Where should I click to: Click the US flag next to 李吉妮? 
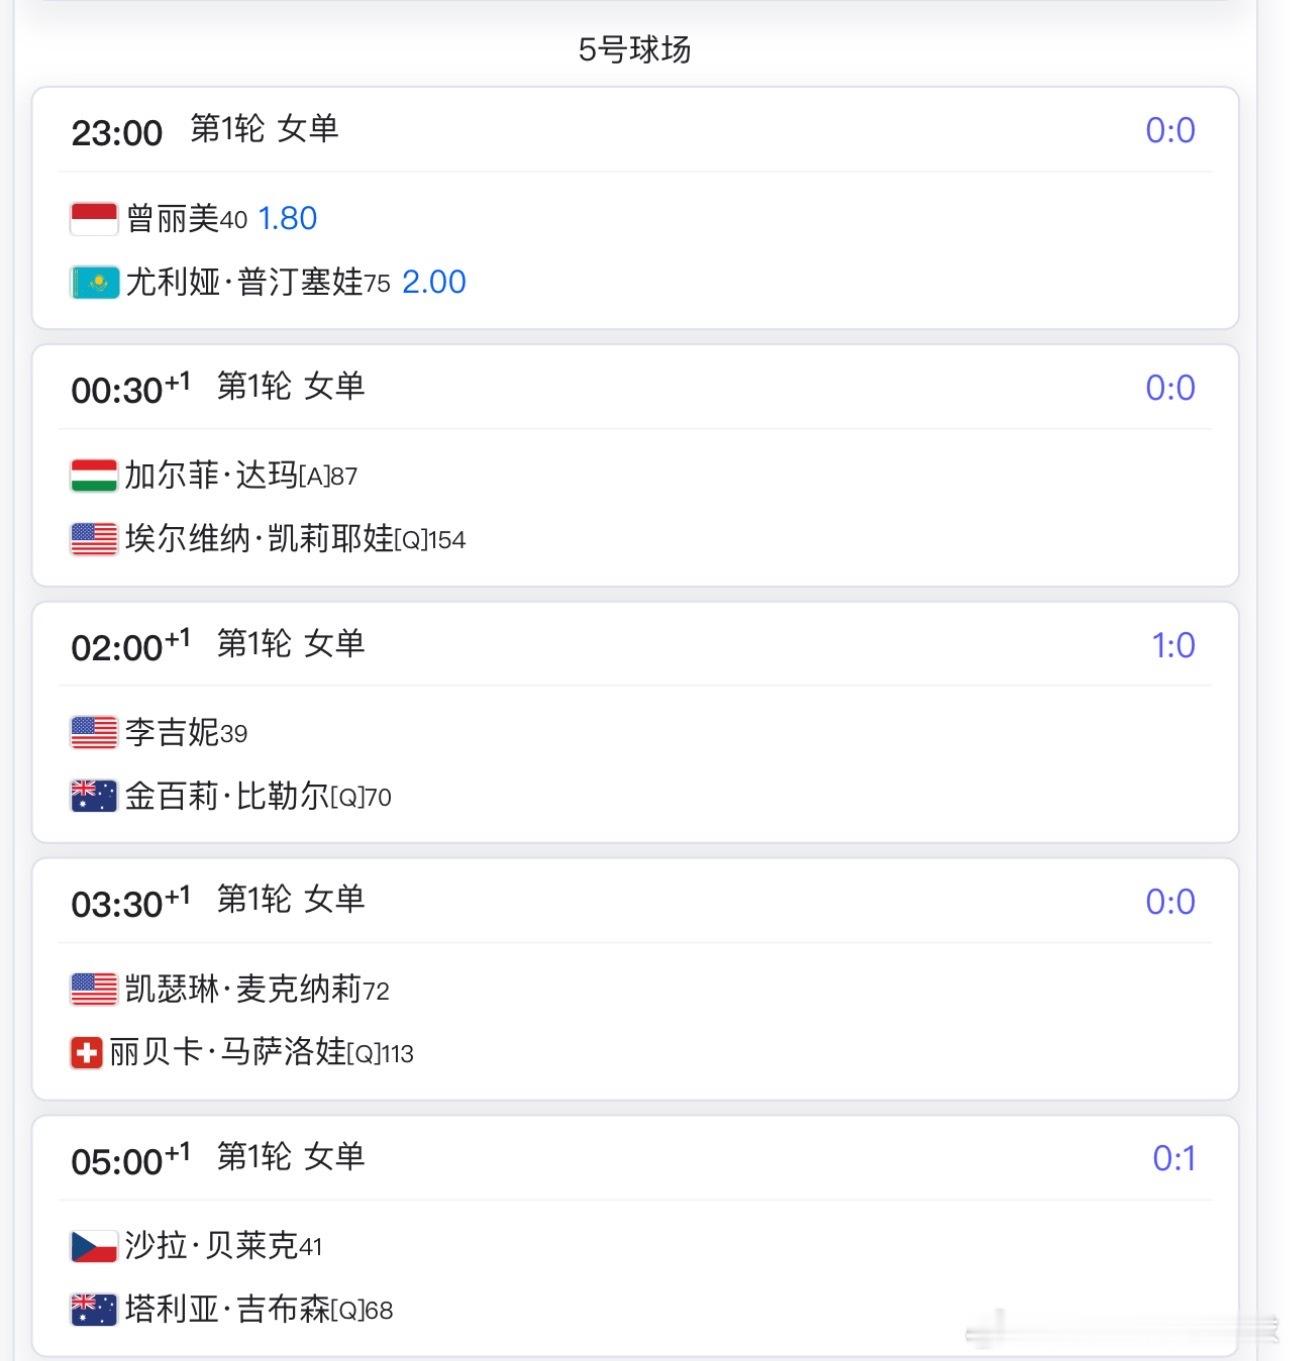94,732
